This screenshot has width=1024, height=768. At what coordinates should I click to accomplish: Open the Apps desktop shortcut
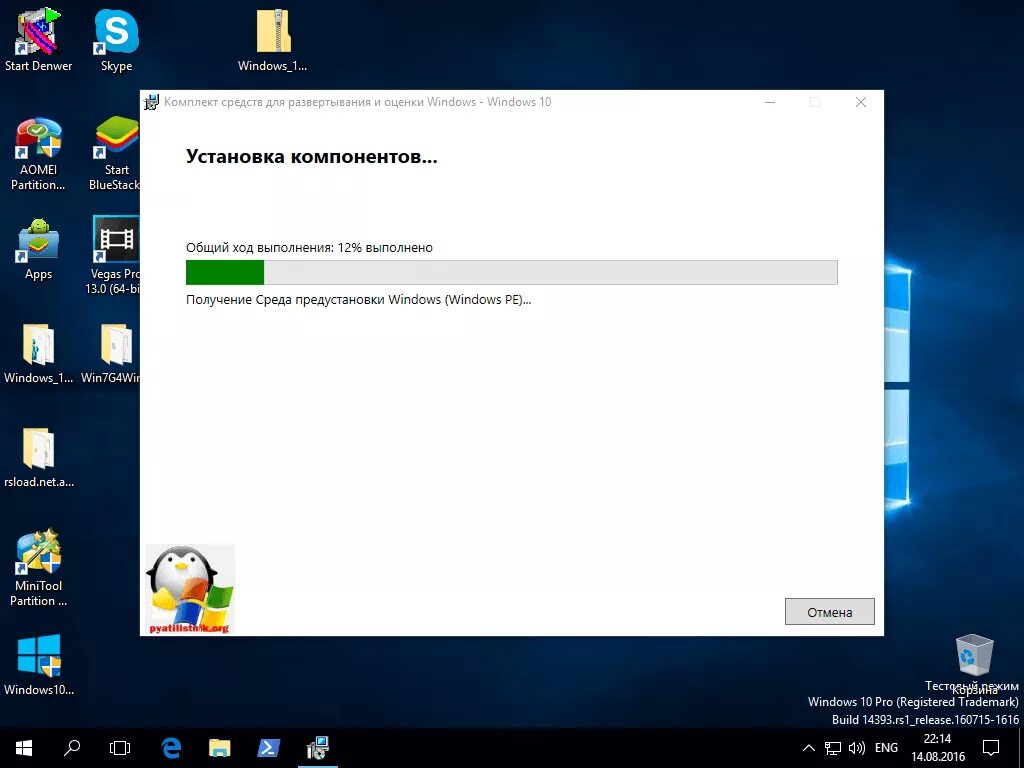(38, 249)
